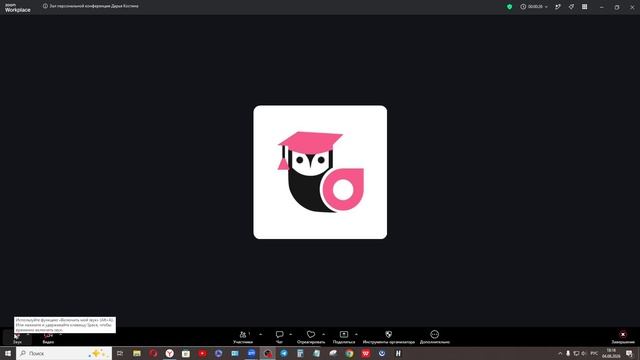The image size is (640, 360).
Task: Open the people icon beside the timer
Action: (x=558, y=7)
